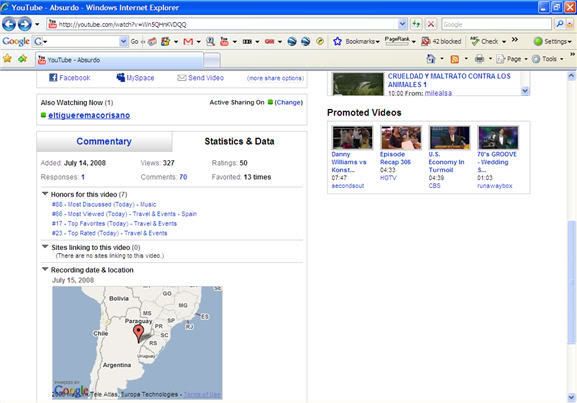577x403 pixels.
Task: Click the page scrollbar down arrow
Action: click(x=571, y=397)
